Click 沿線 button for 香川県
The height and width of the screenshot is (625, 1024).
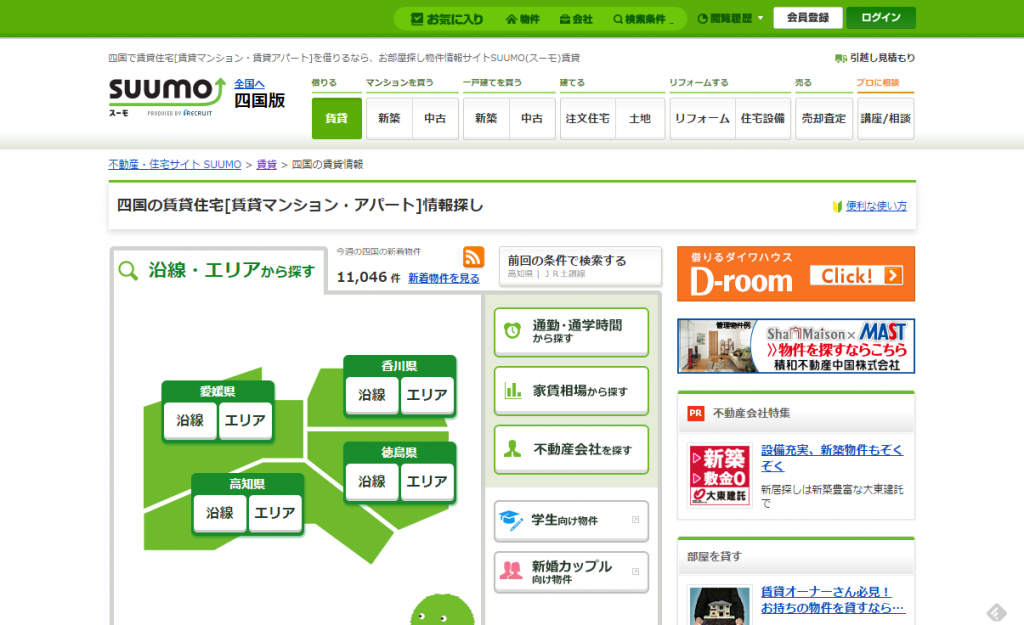(x=372, y=395)
